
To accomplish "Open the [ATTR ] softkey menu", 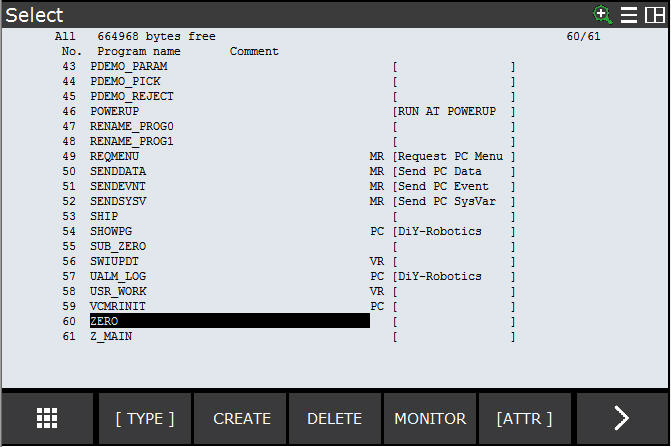I will (525, 419).
